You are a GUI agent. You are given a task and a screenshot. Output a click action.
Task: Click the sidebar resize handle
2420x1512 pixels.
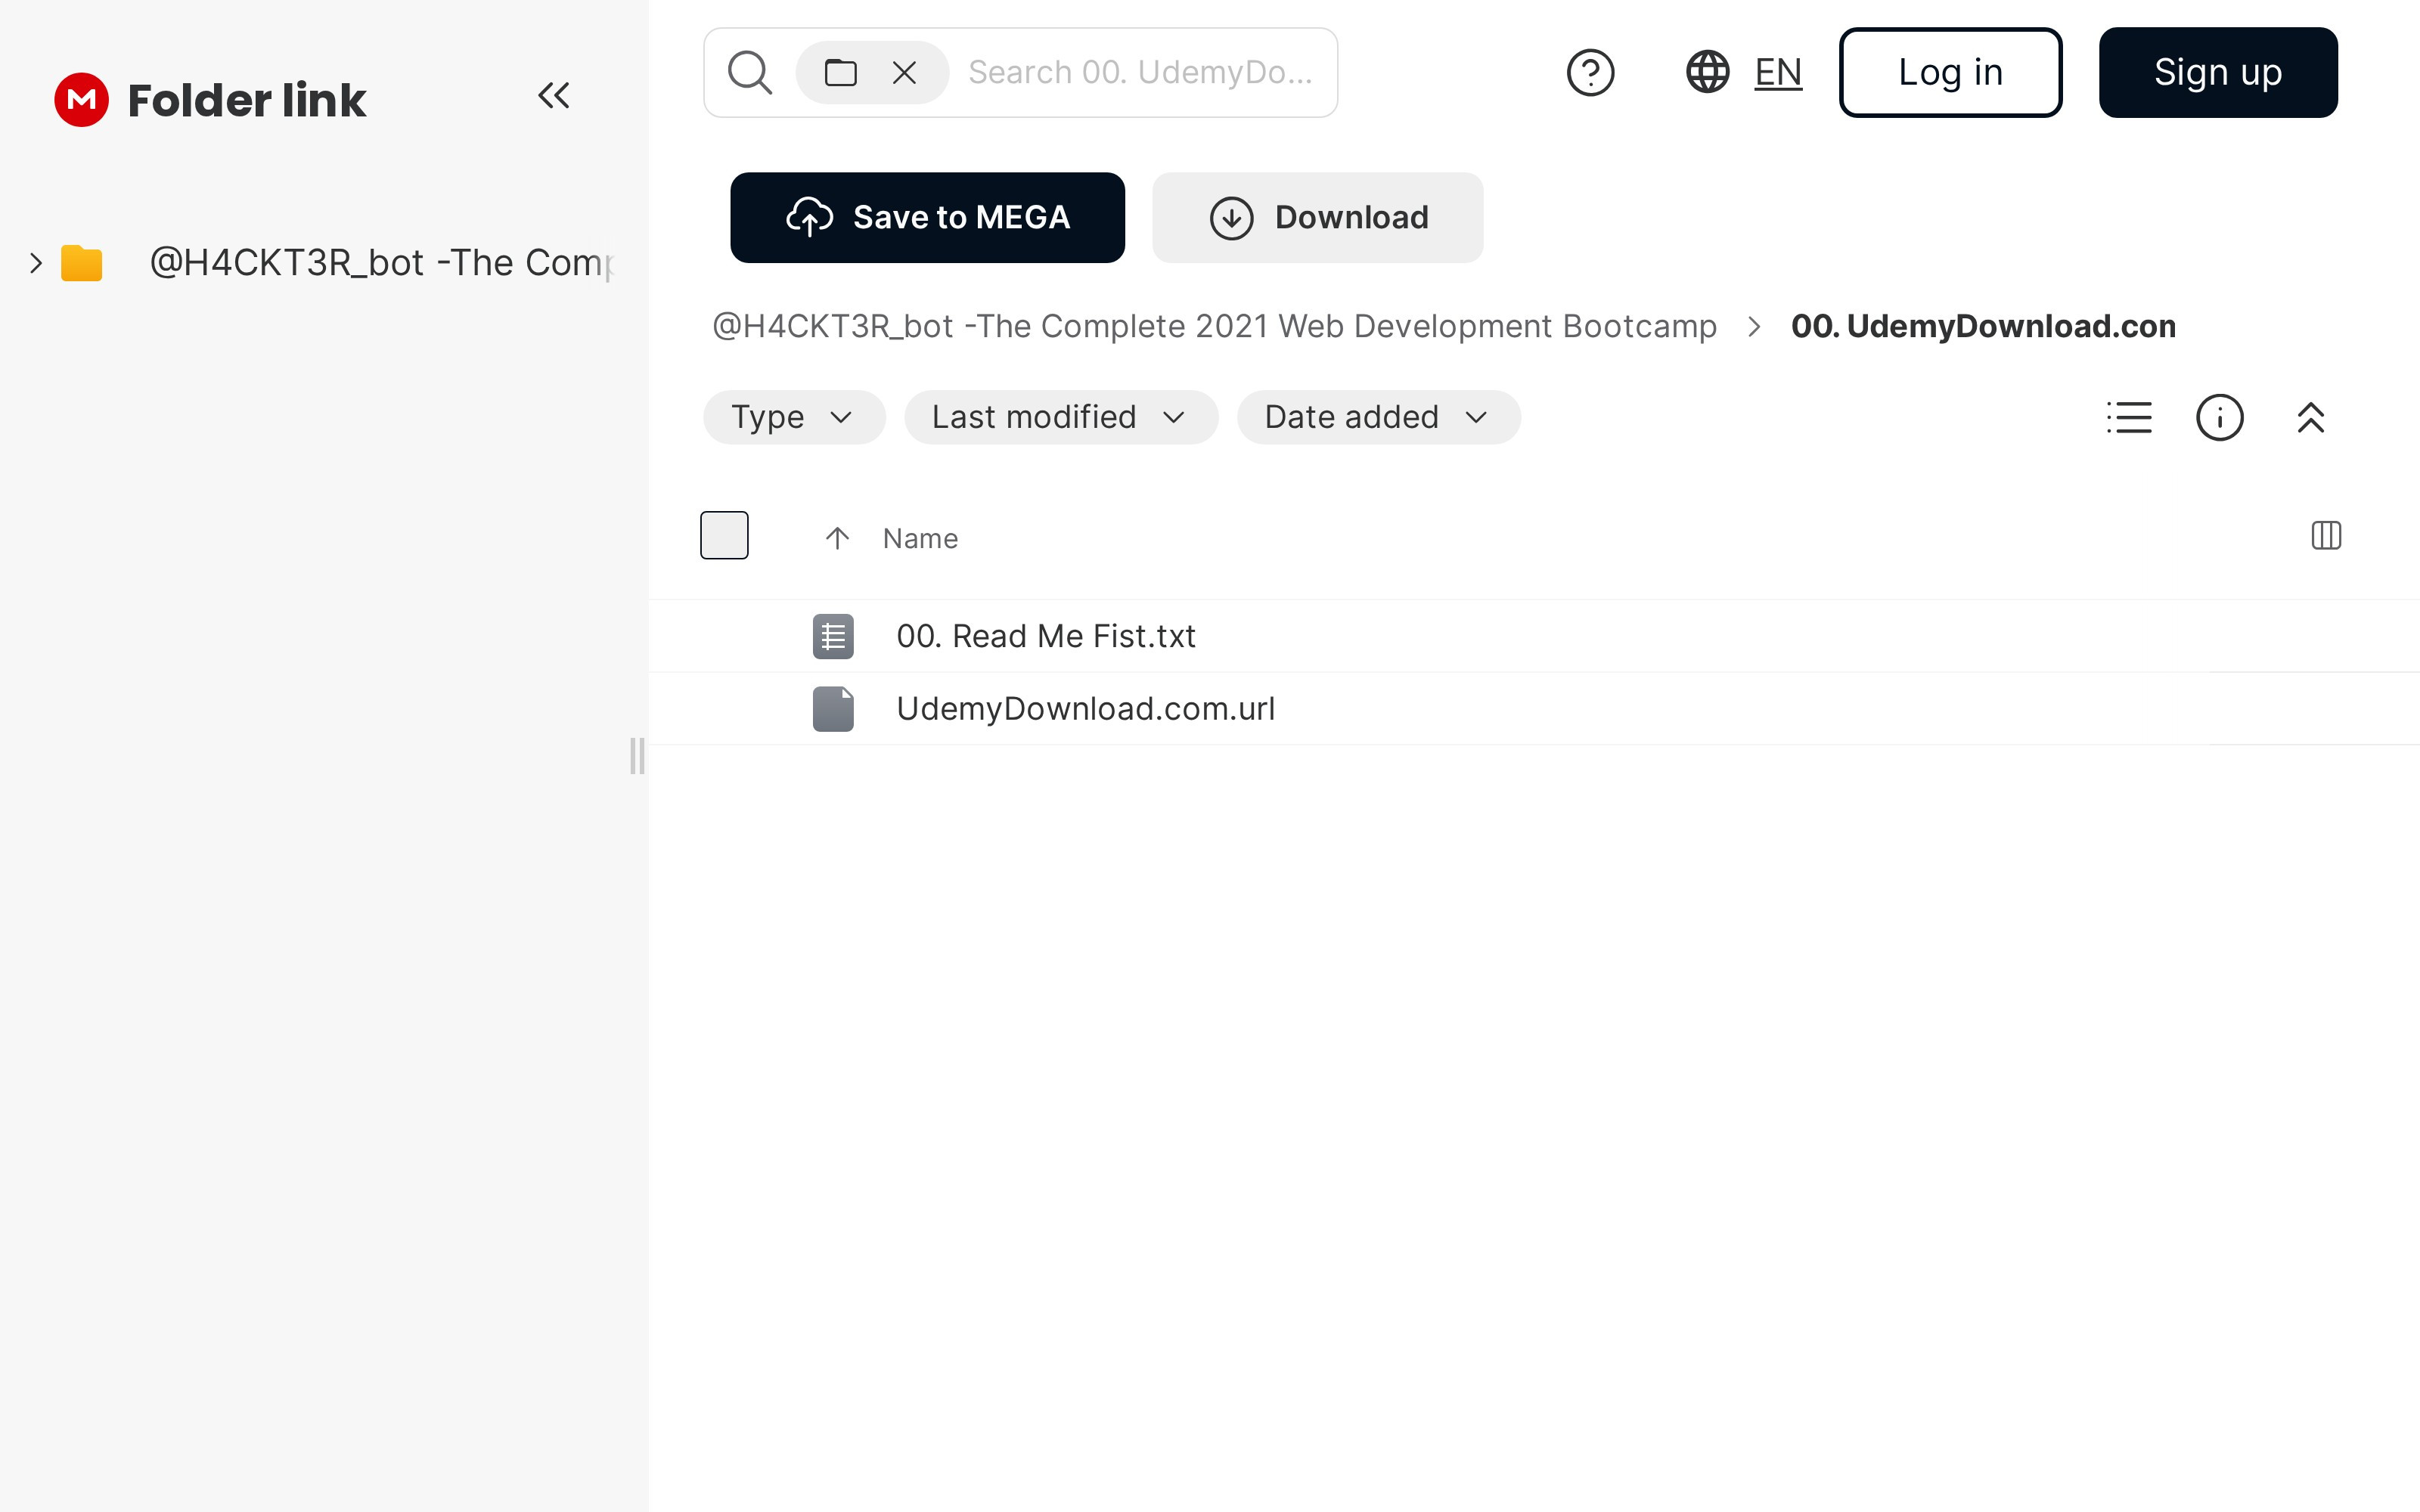[x=637, y=756]
